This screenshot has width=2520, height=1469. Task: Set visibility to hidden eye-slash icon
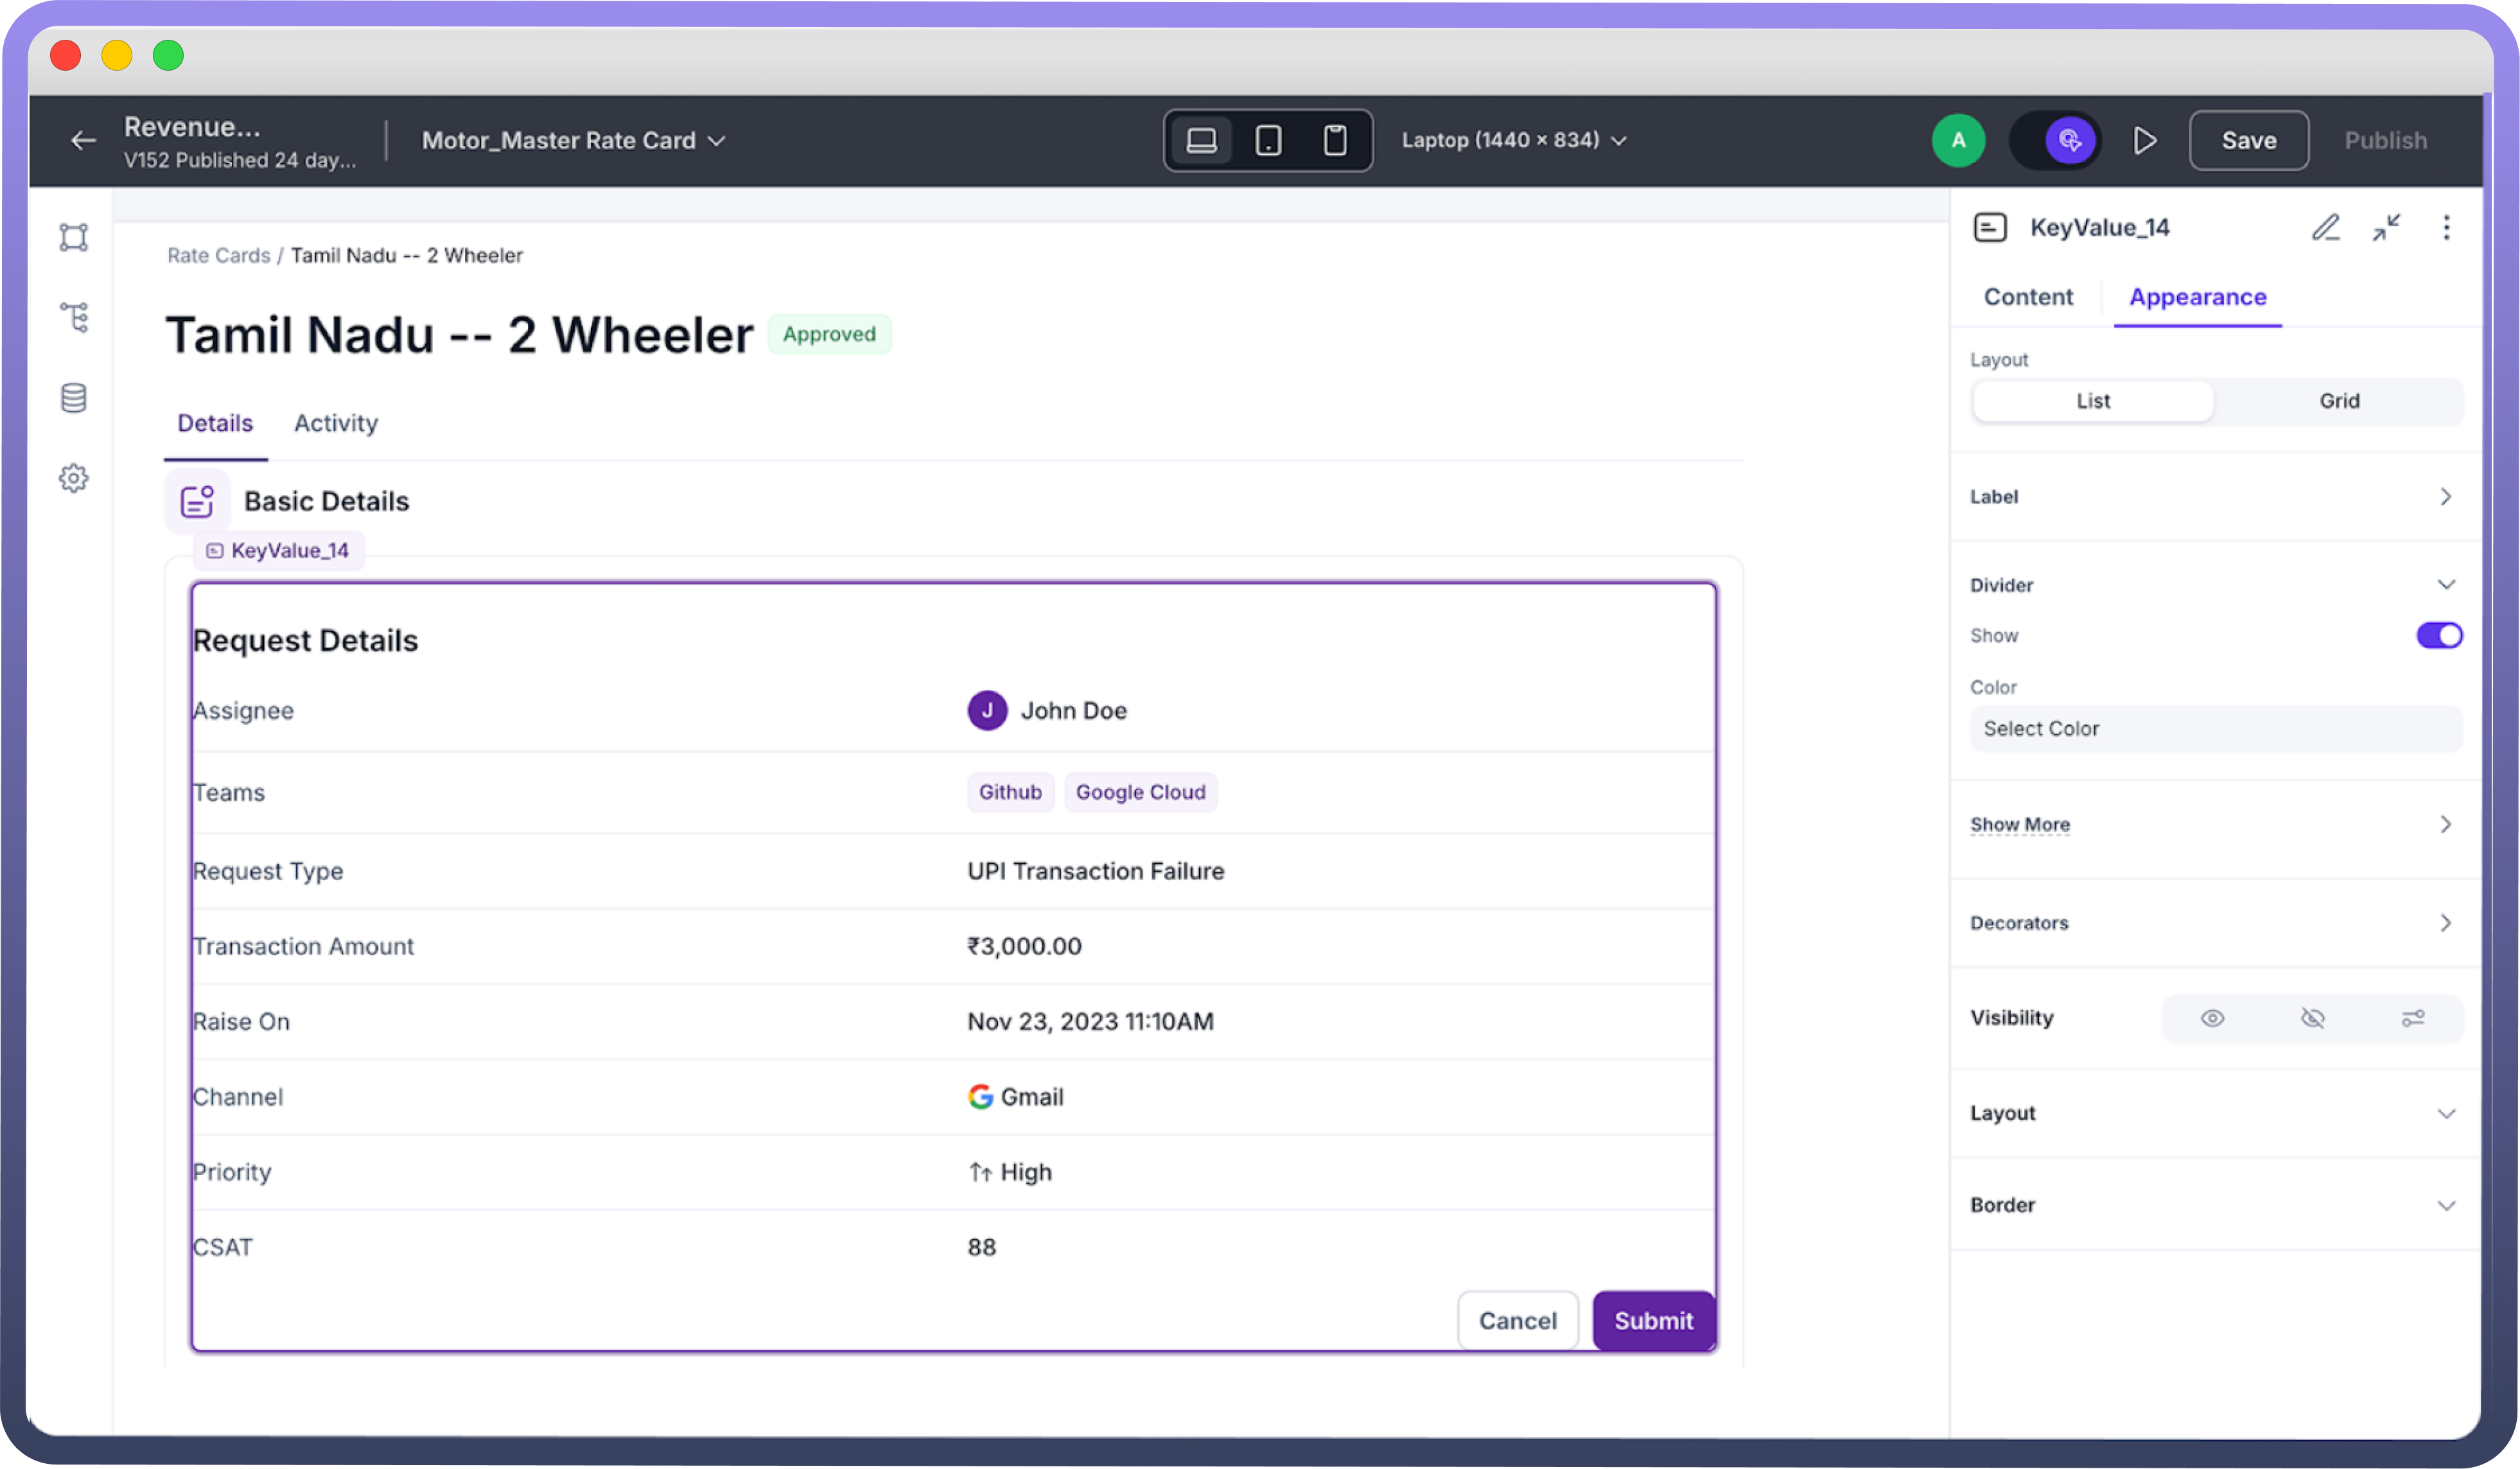pyautogui.click(x=2312, y=1018)
